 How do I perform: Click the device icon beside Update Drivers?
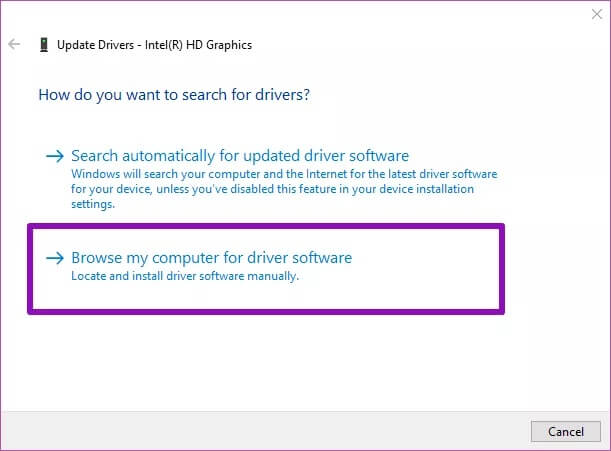(44, 45)
